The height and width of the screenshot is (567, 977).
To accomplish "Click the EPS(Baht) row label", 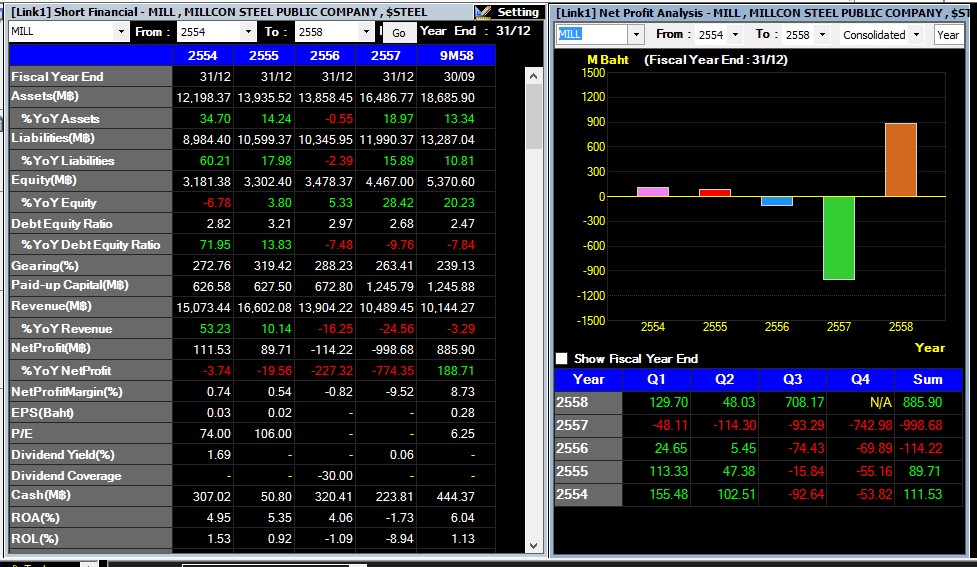I will 91,412.
